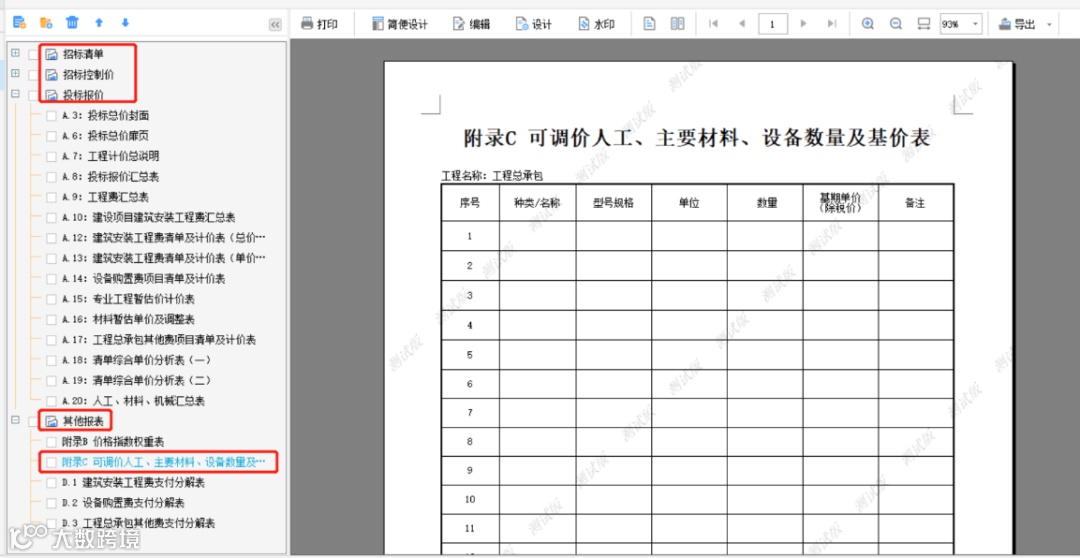Click the fit page width icon
1080x558 pixels.
(x=924, y=24)
